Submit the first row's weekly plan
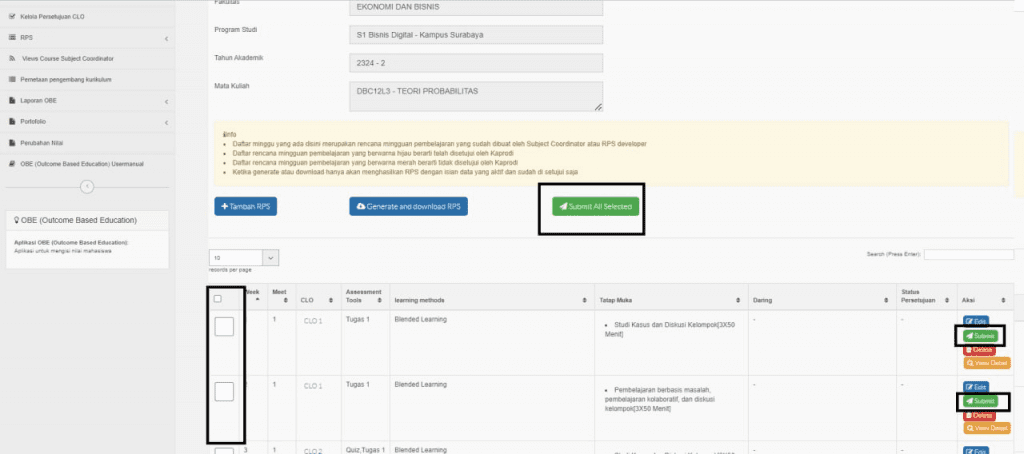This screenshot has height=454, width=1024. point(980,336)
